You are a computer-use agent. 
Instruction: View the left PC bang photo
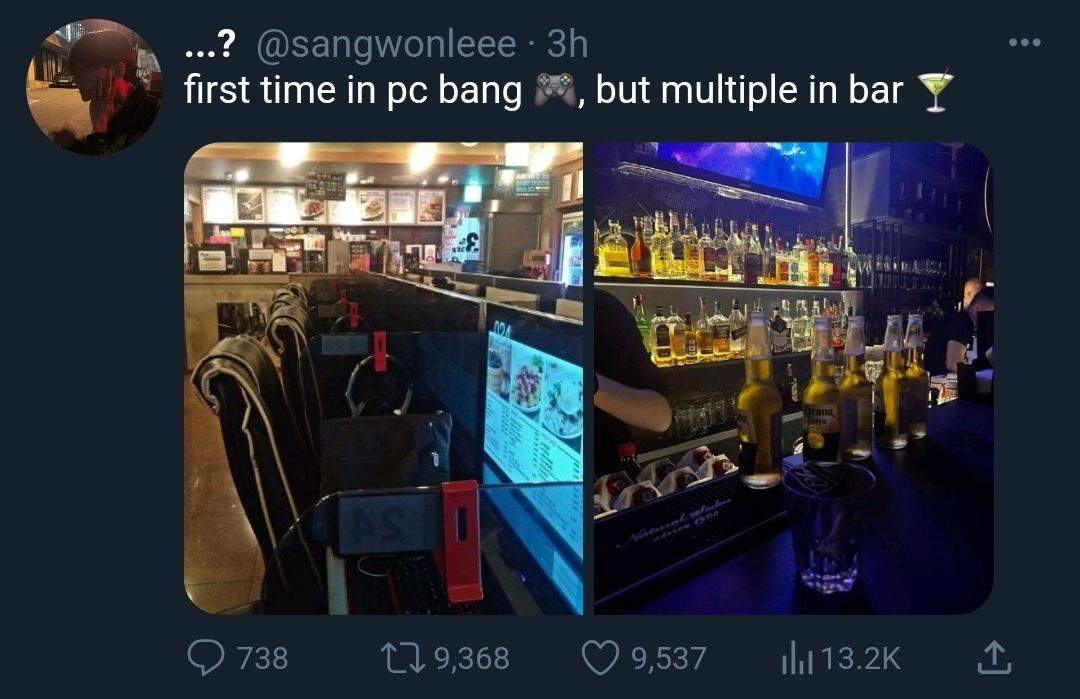coord(384,378)
